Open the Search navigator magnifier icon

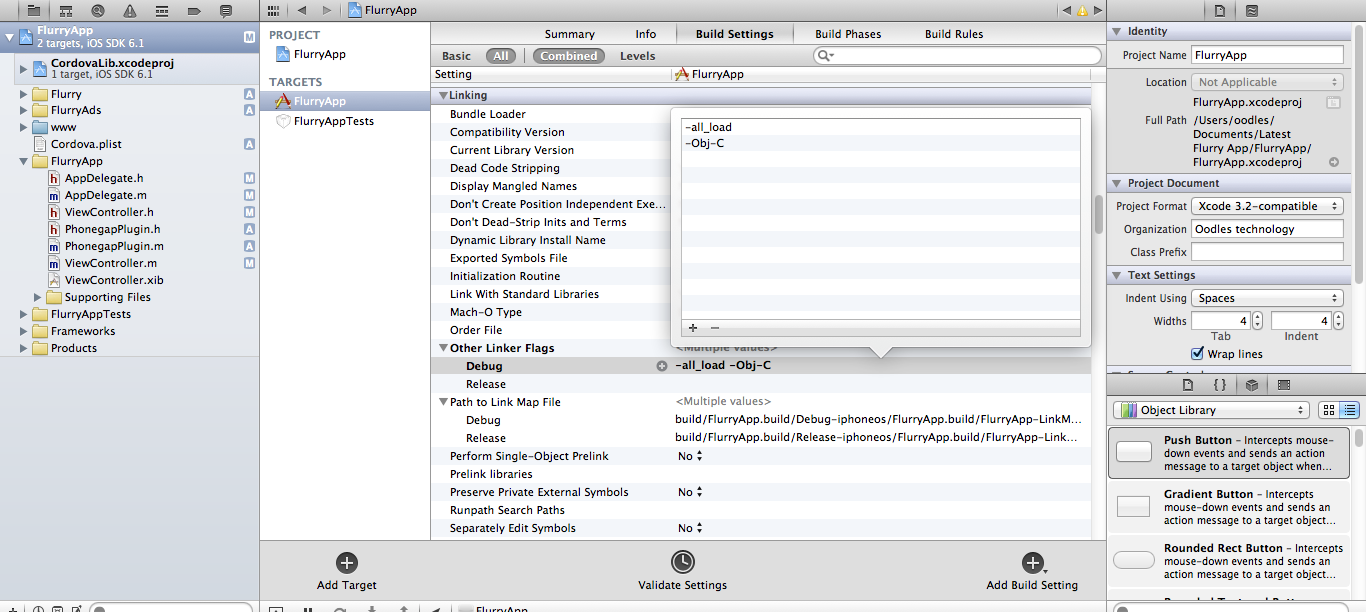pos(97,10)
